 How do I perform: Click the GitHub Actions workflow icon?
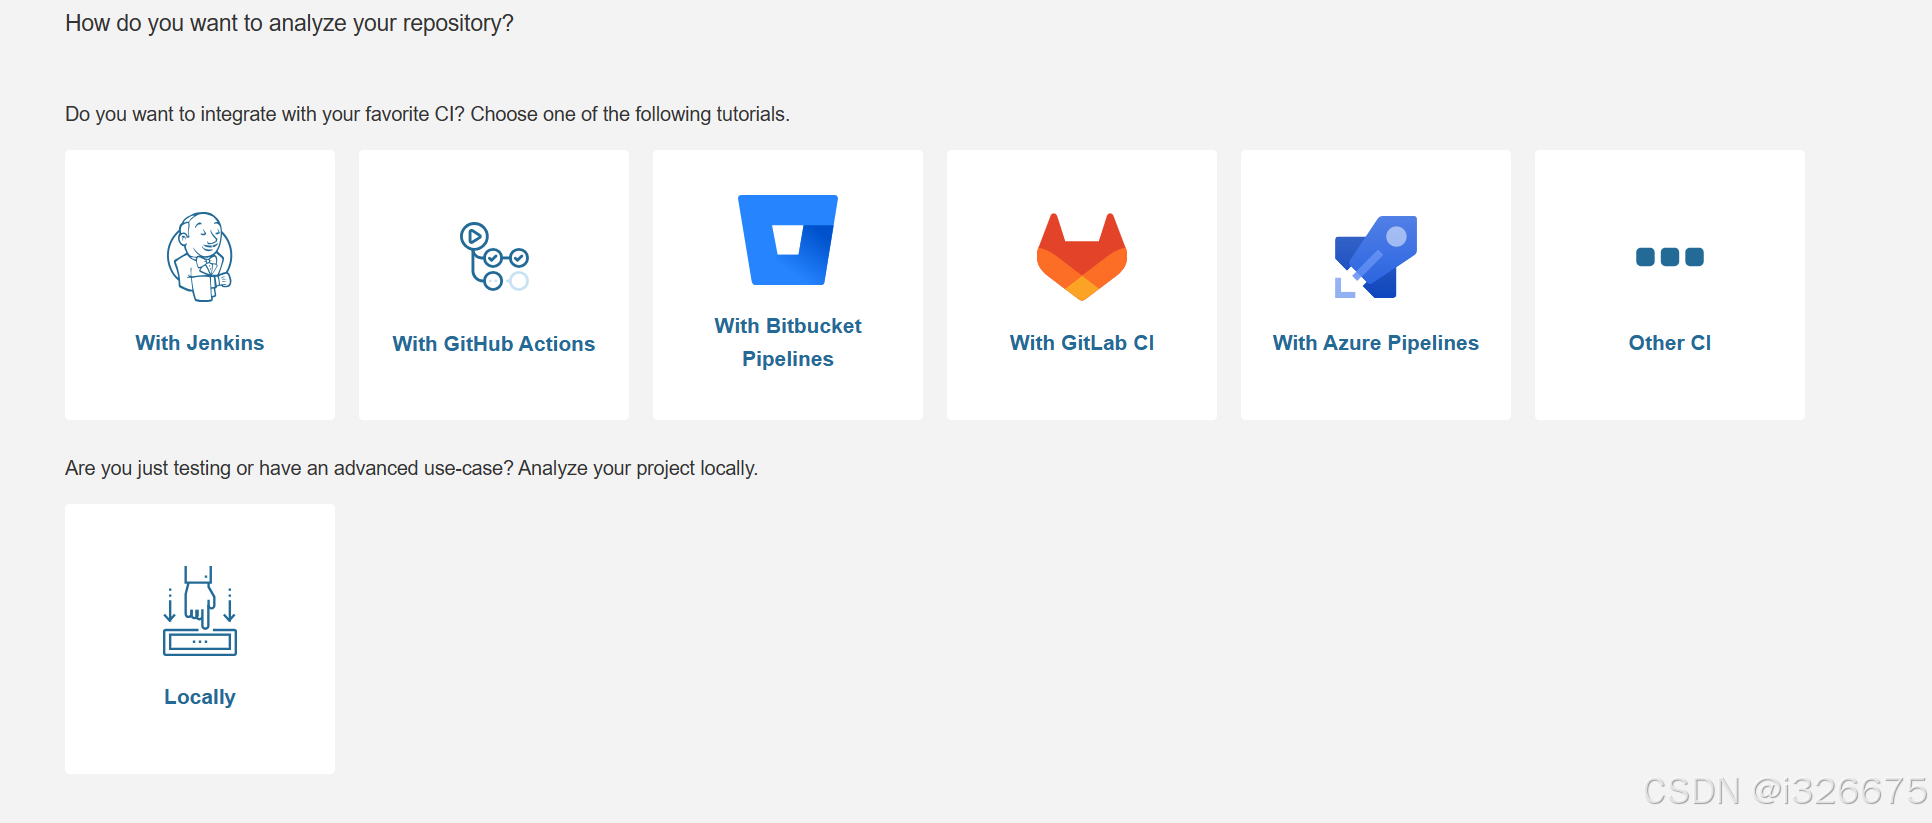click(x=494, y=257)
